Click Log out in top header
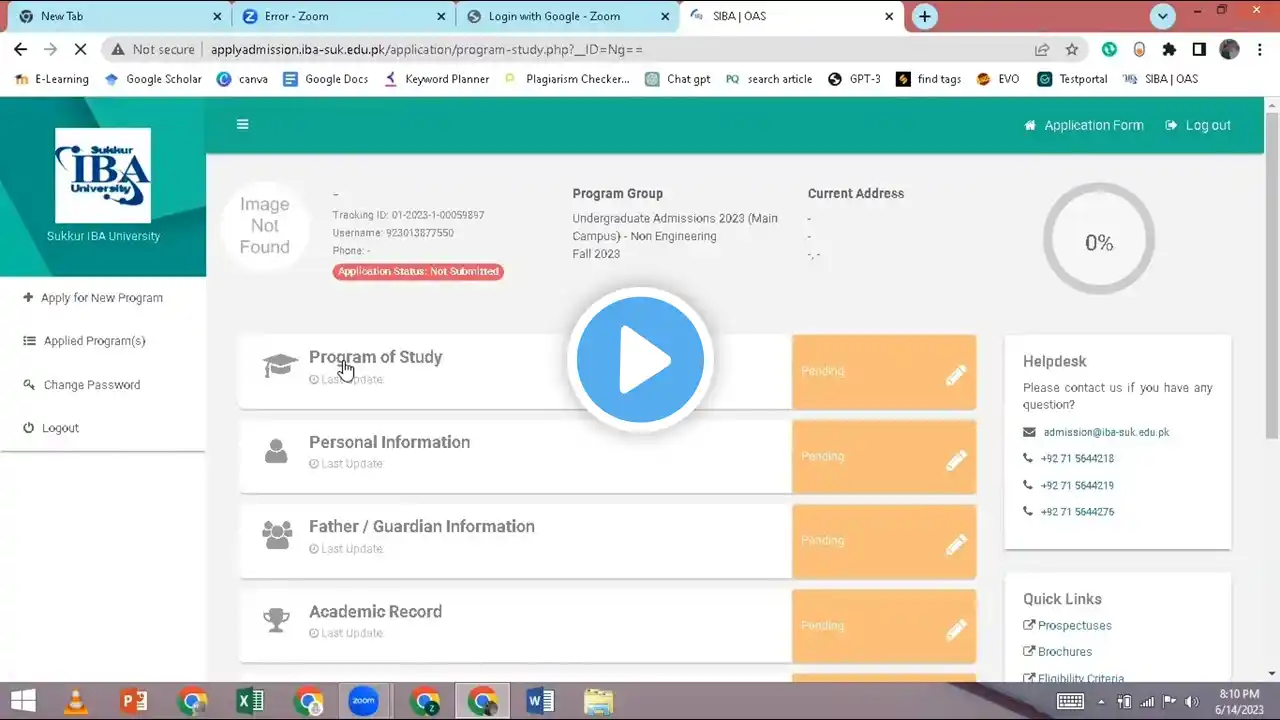This screenshot has height=720, width=1280. point(1198,125)
